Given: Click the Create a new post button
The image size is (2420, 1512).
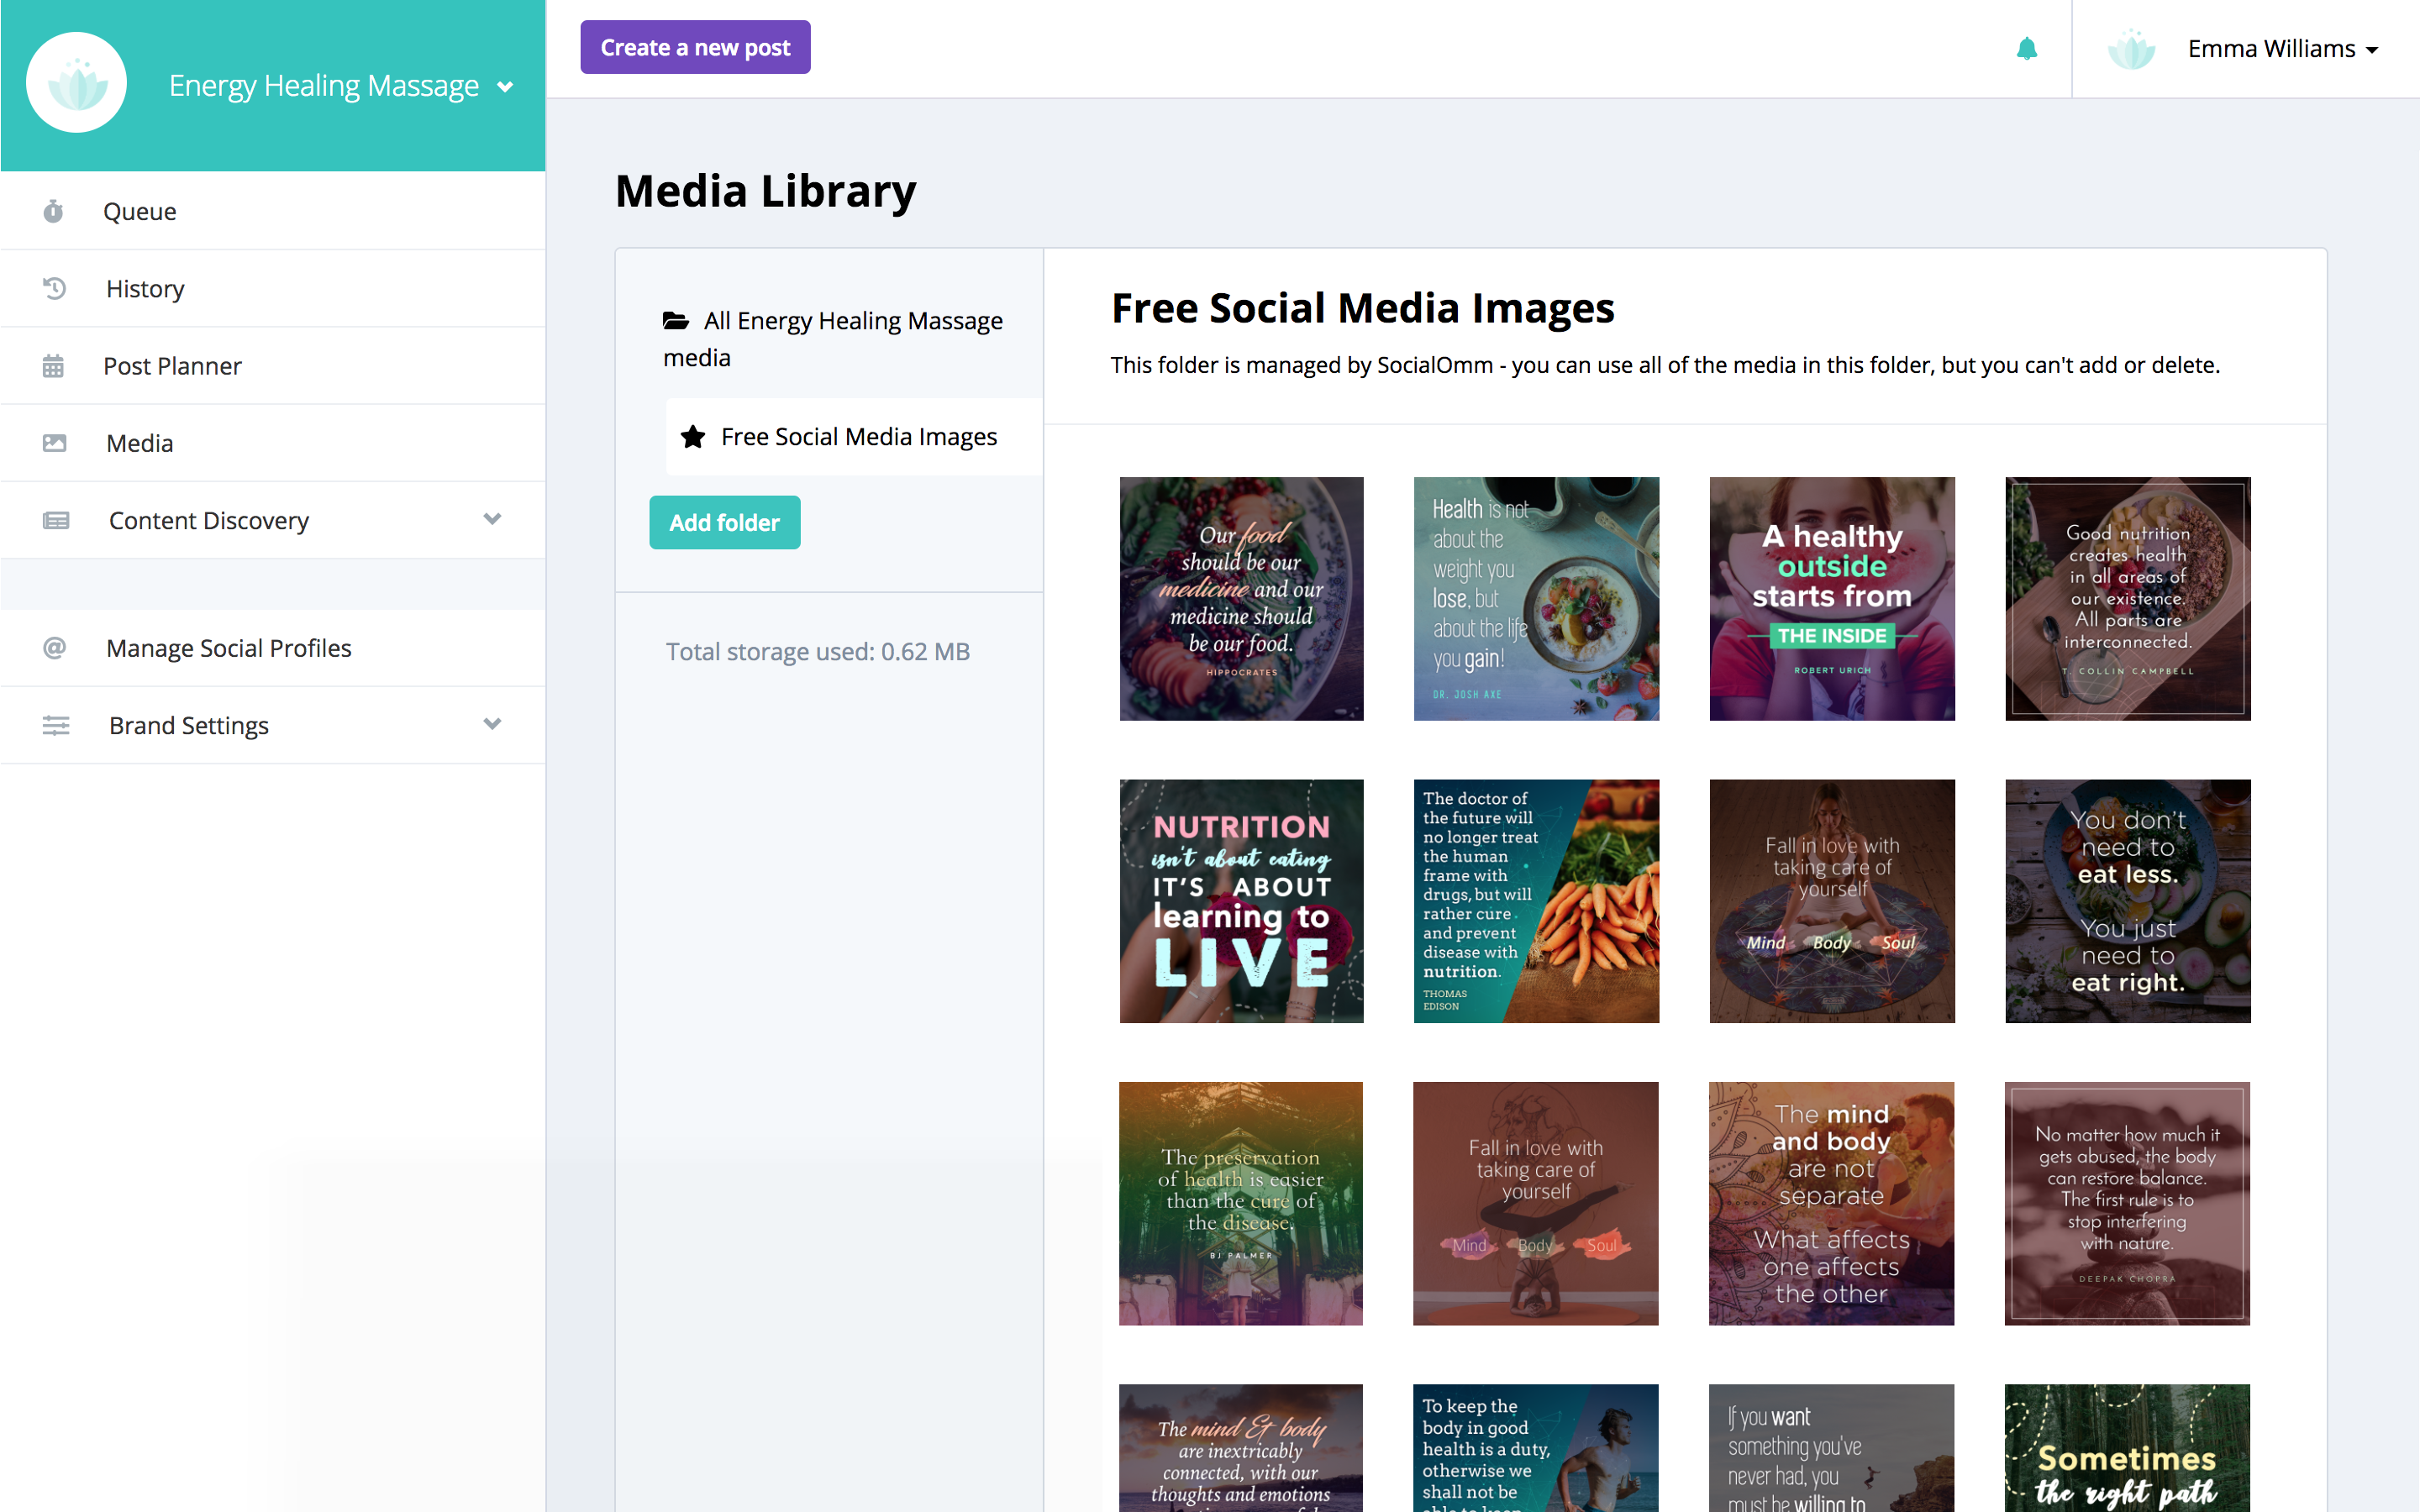Looking at the screenshot, I should tap(695, 47).
